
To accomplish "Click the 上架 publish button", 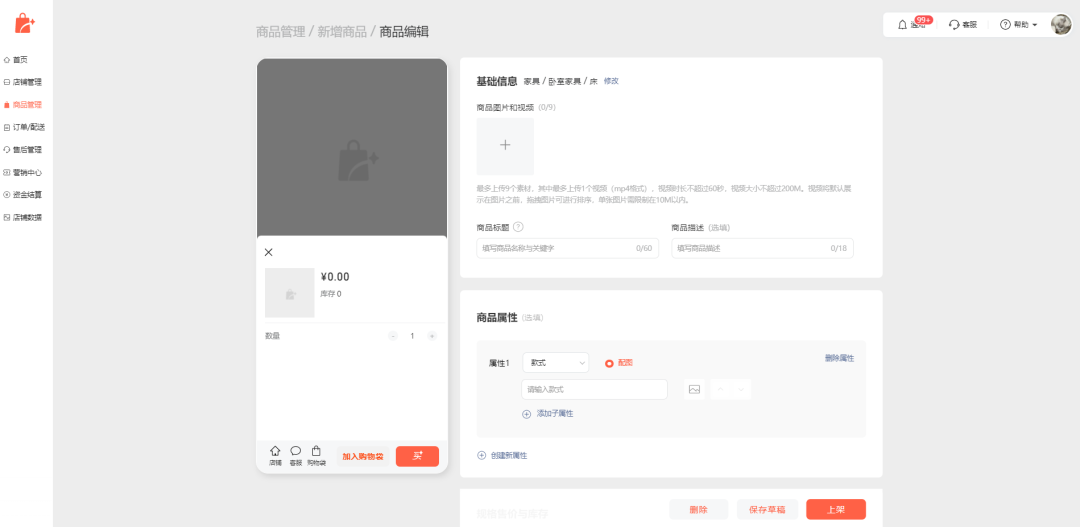I will tap(835, 509).
